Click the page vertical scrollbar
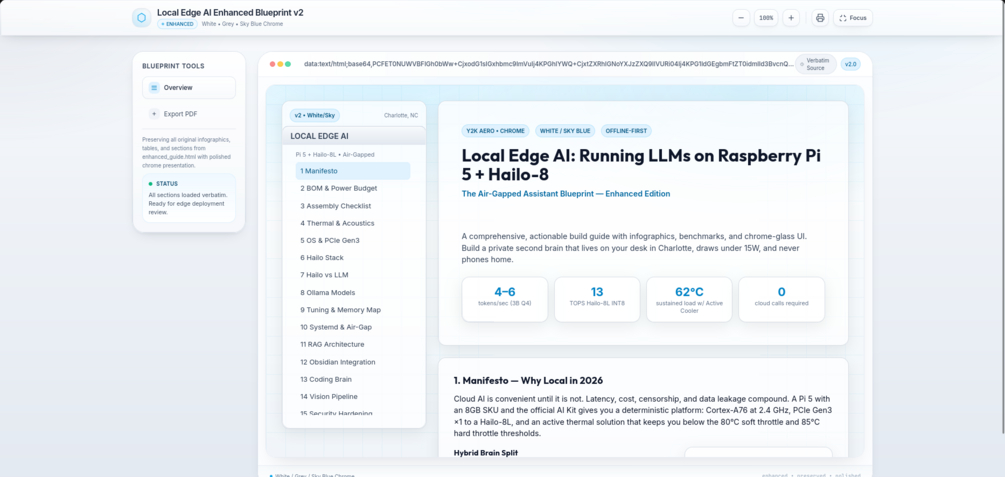Image resolution: width=1005 pixels, height=477 pixels. [x=1002, y=218]
